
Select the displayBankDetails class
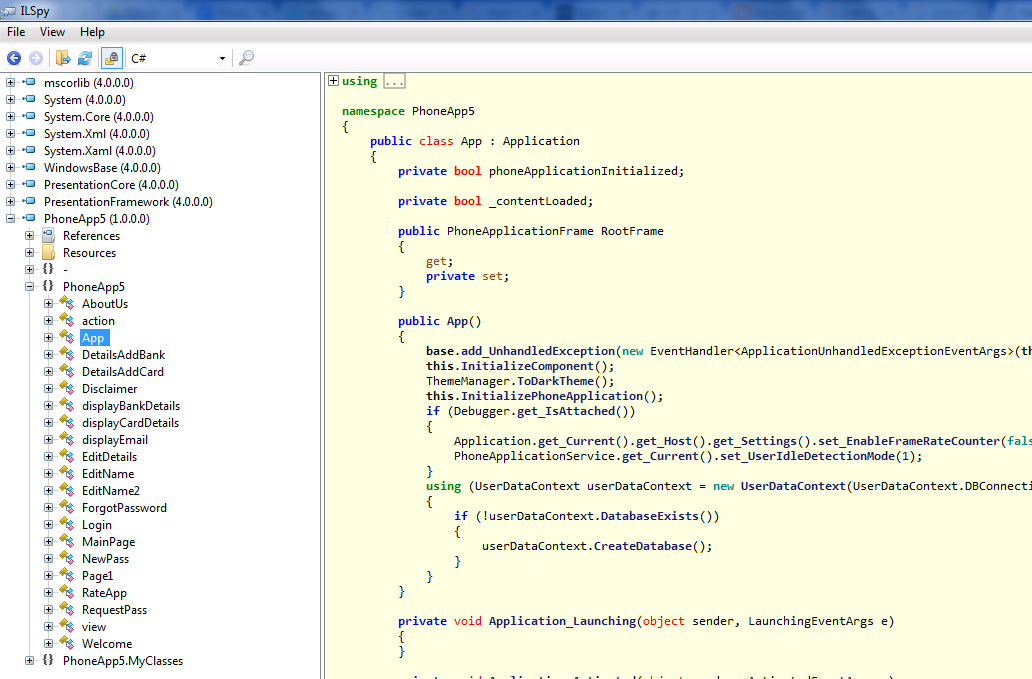(131, 406)
